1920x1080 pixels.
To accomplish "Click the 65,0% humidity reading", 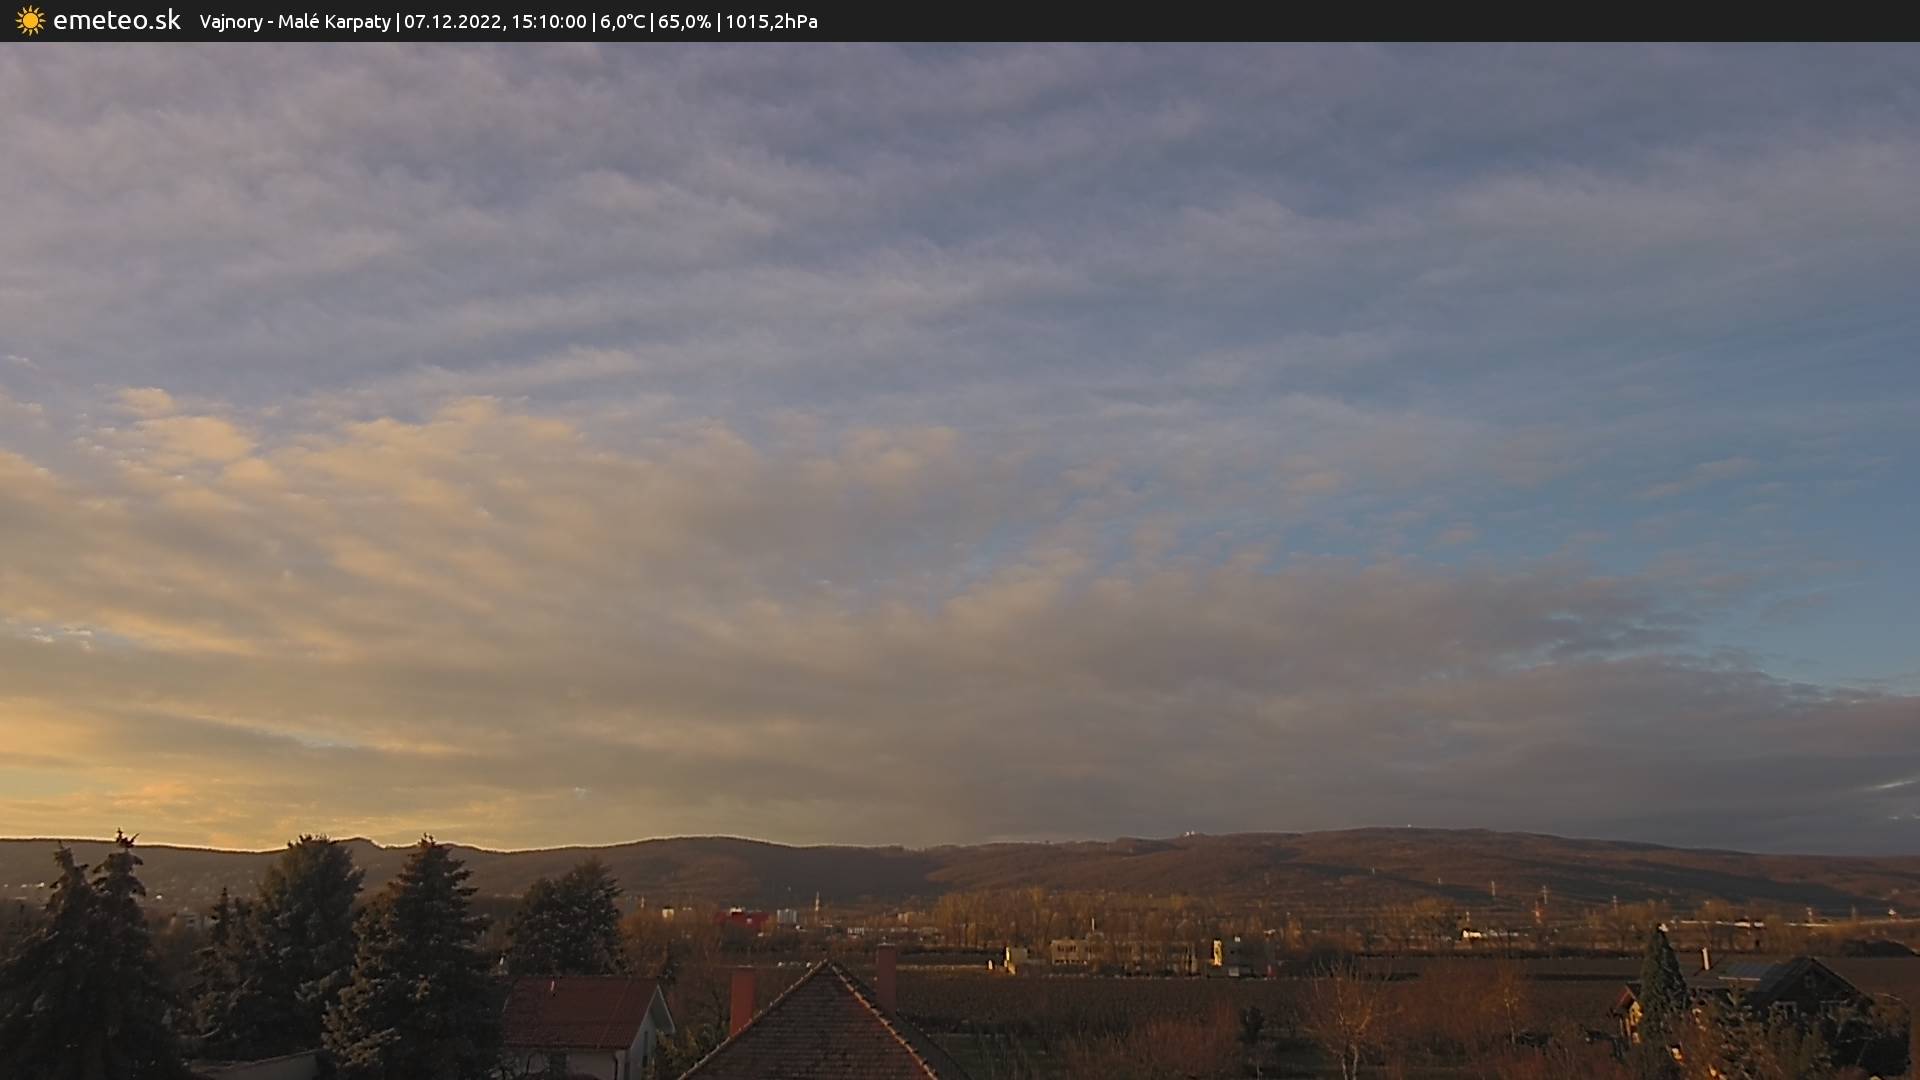I will click(x=684, y=21).
